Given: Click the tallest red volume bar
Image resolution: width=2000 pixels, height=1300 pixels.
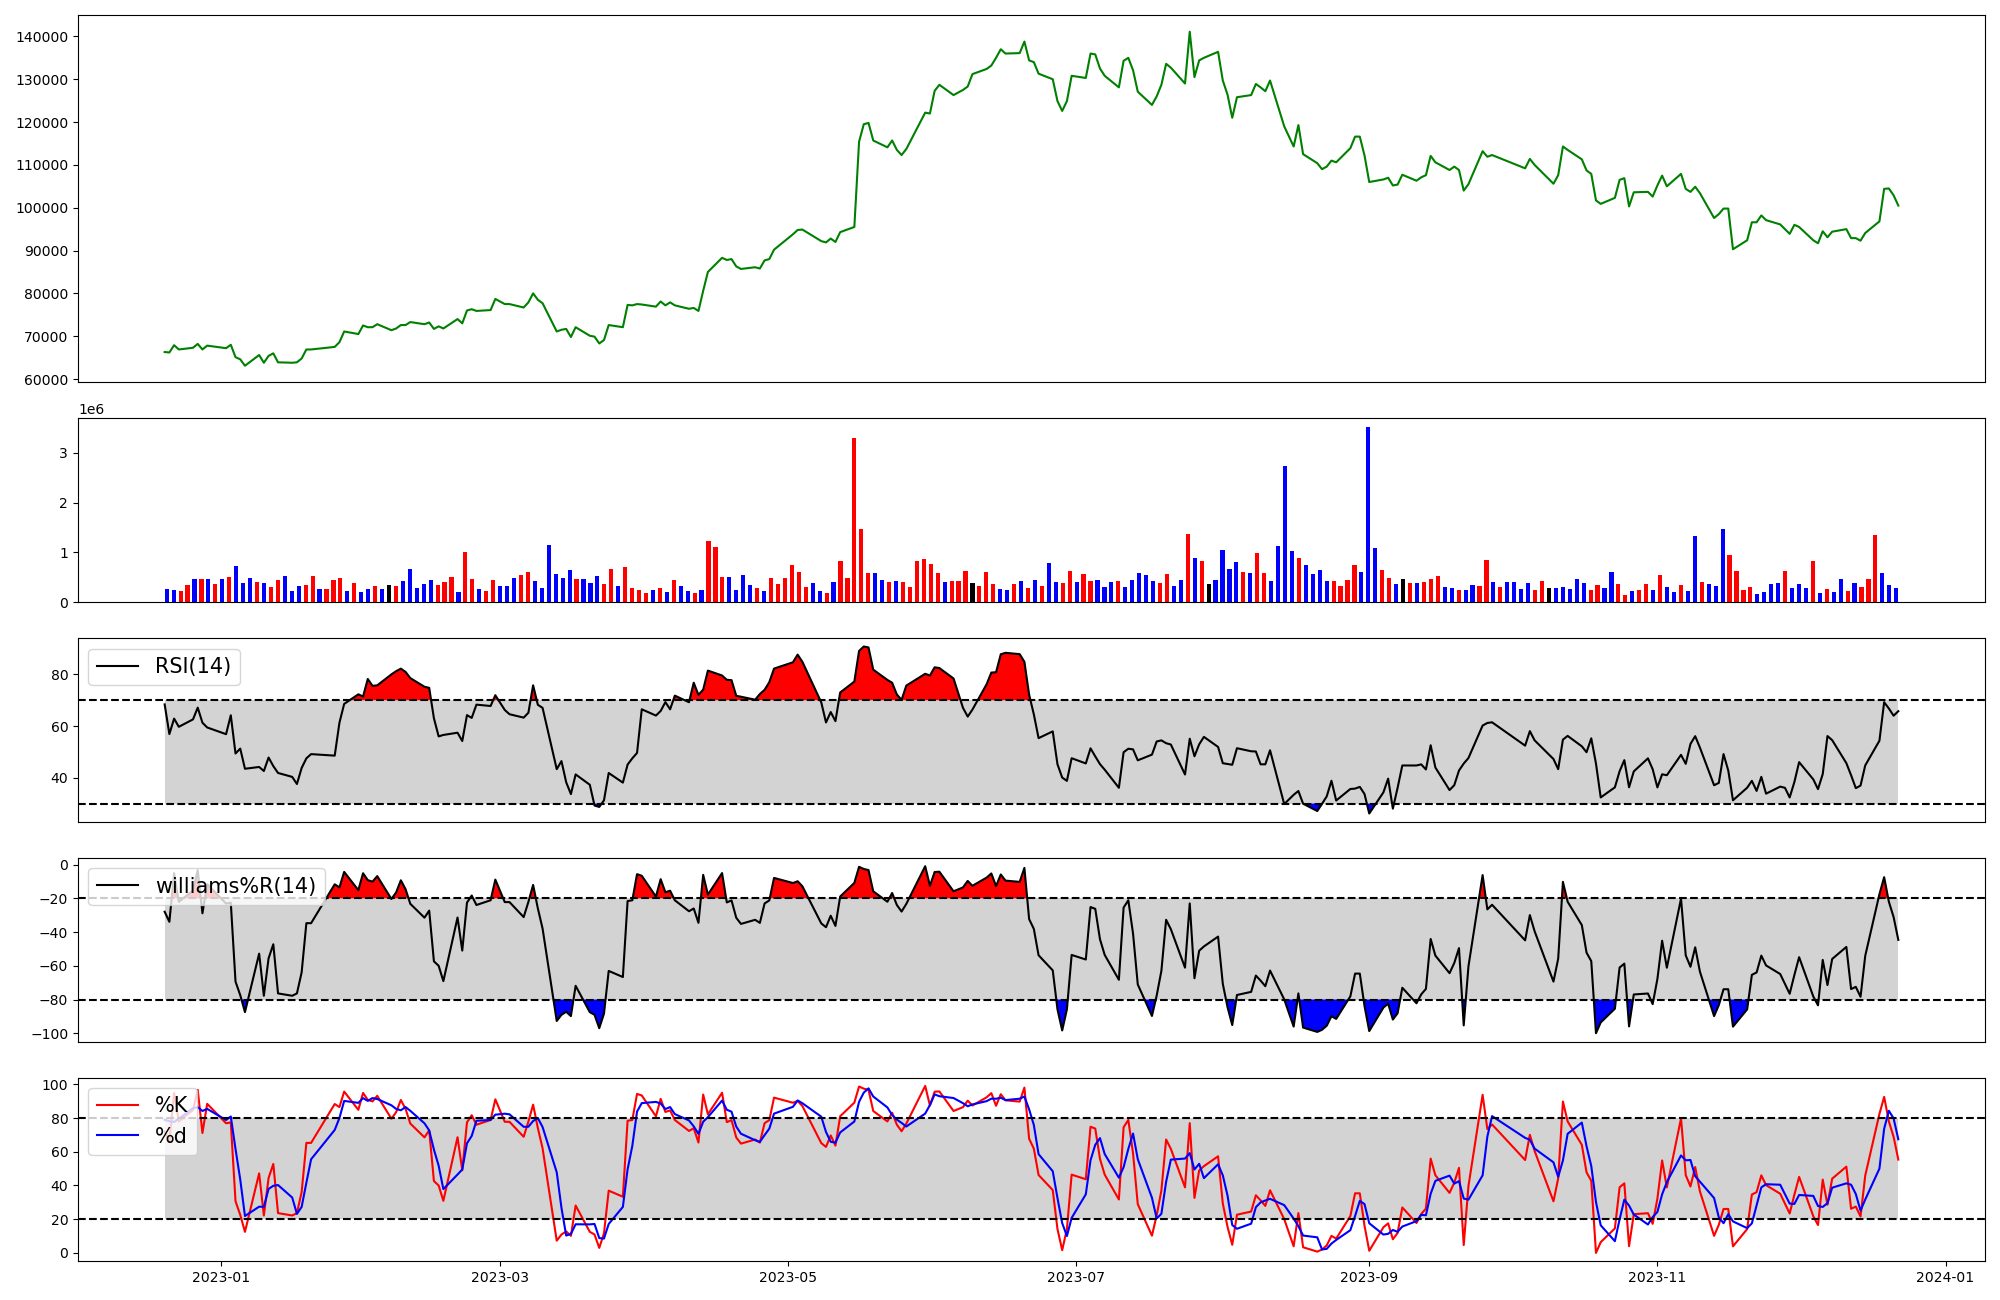Looking at the screenshot, I should [854, 520].
